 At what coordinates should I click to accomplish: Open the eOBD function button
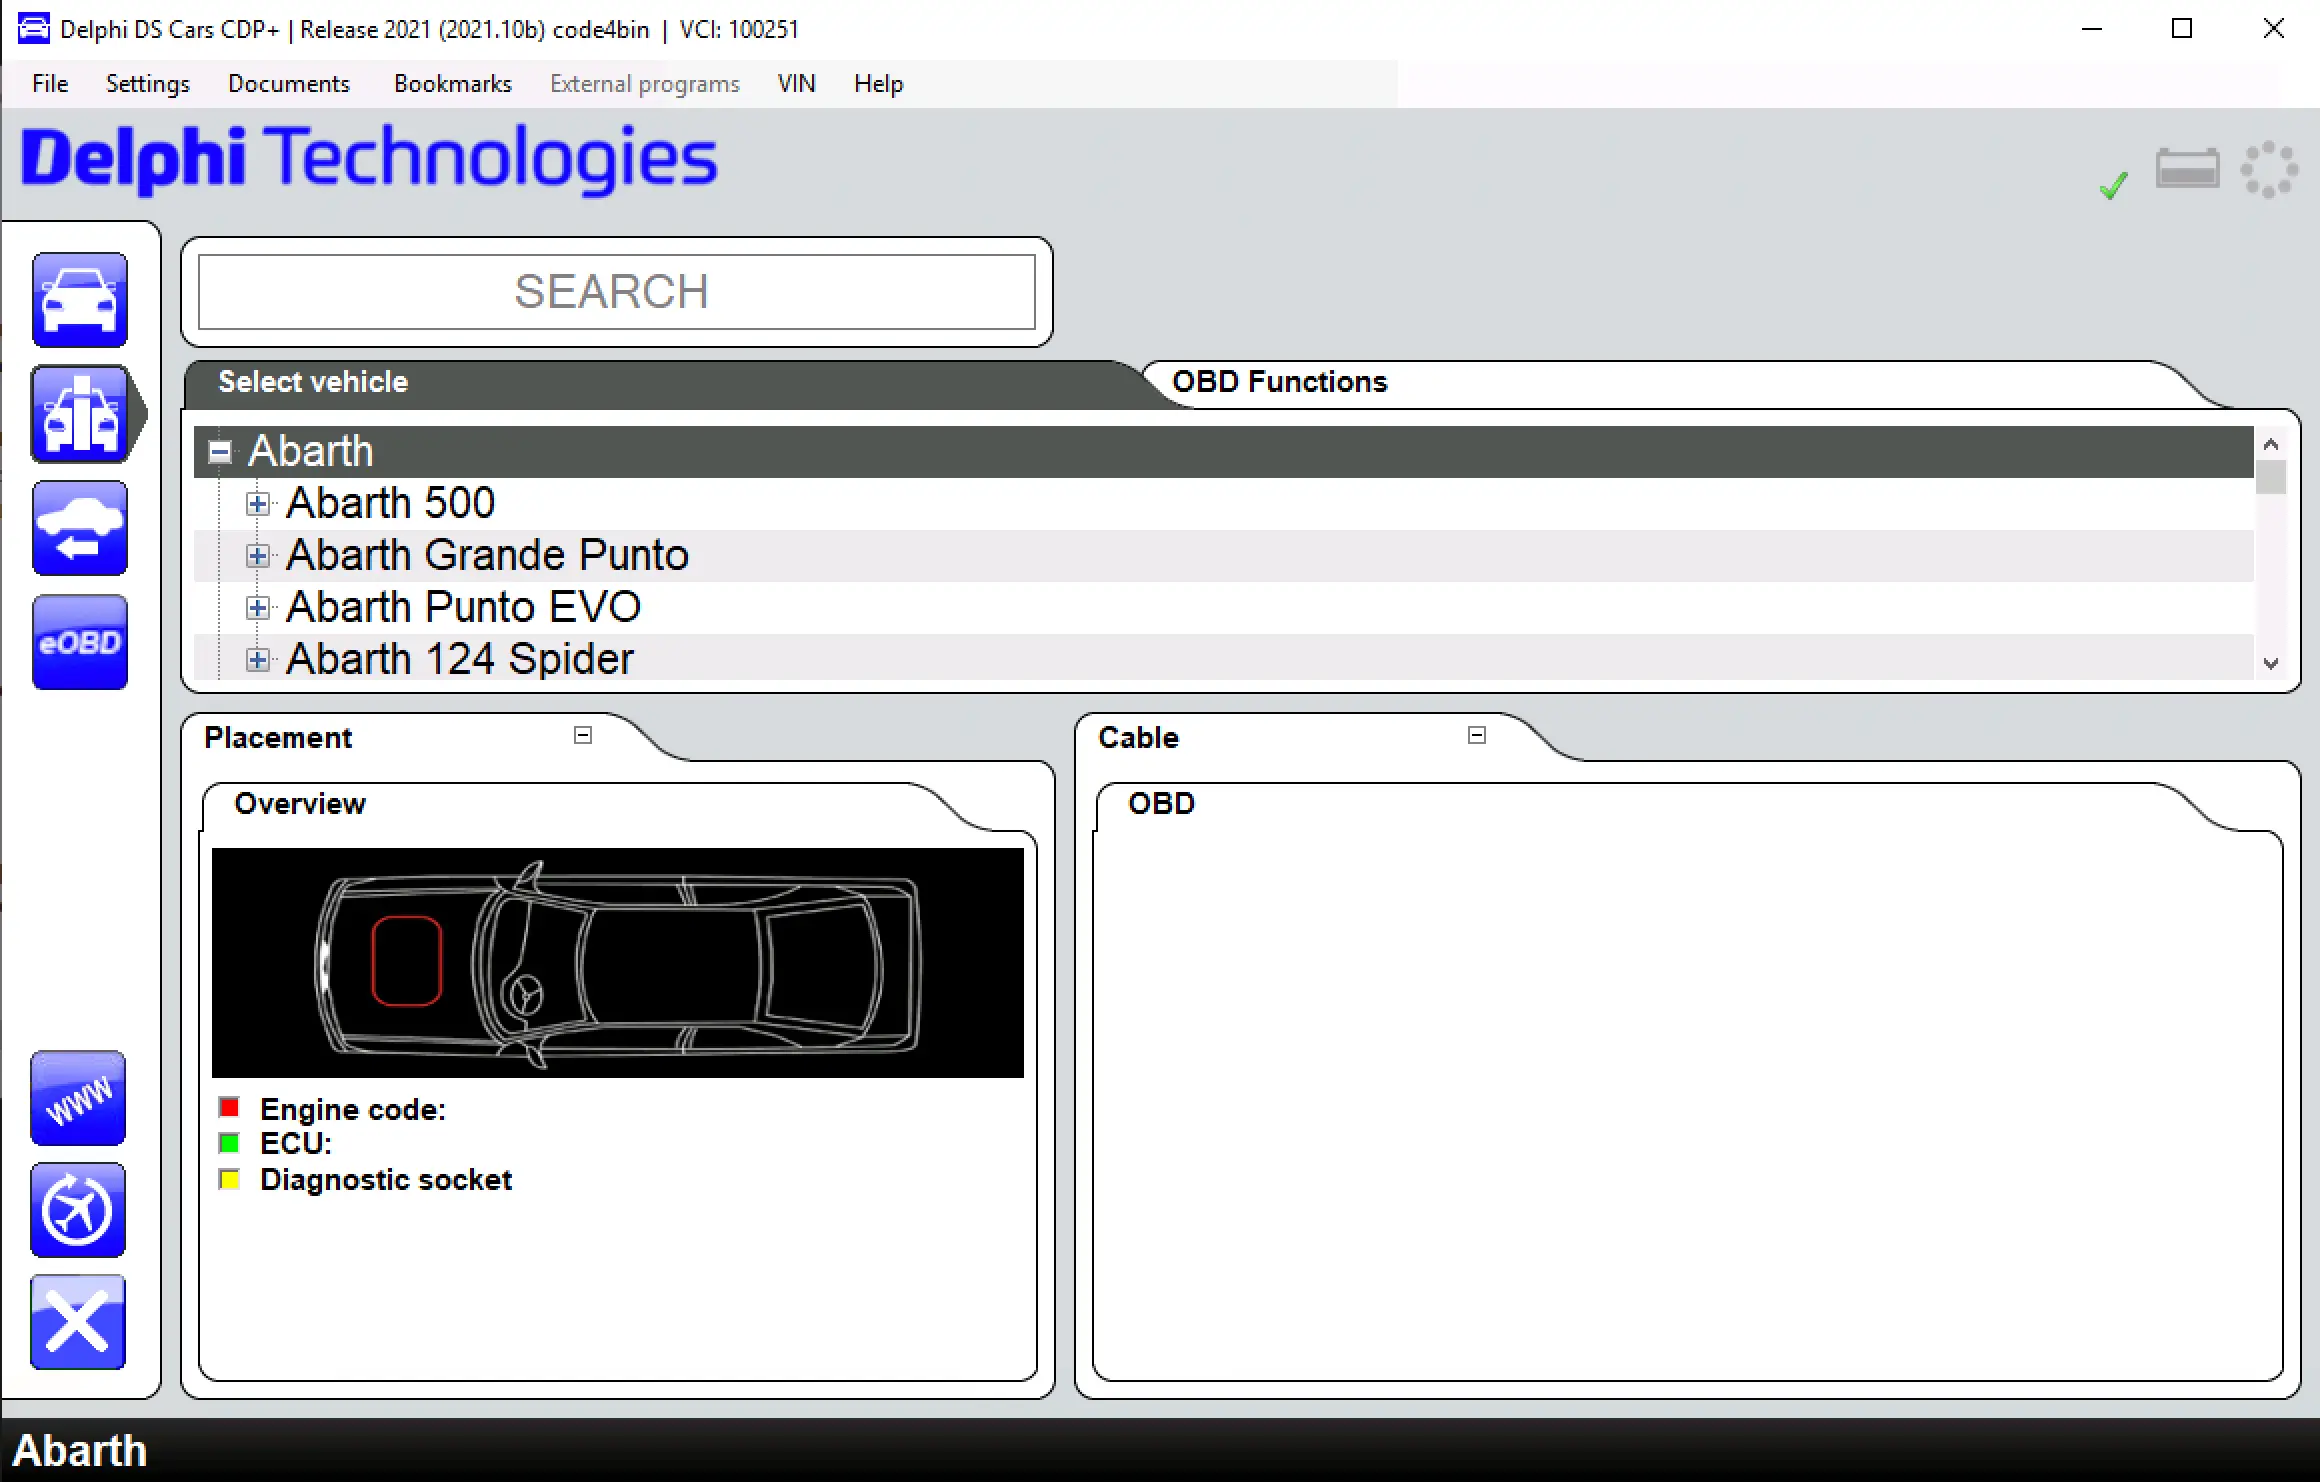pyautogui.click(x=80, y=642)
